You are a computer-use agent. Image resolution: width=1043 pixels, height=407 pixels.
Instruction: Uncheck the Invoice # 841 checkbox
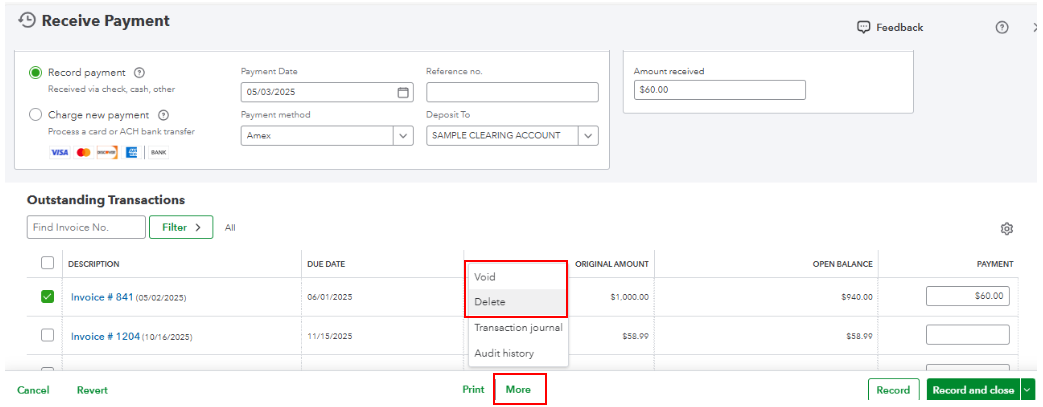pos(47,297)
